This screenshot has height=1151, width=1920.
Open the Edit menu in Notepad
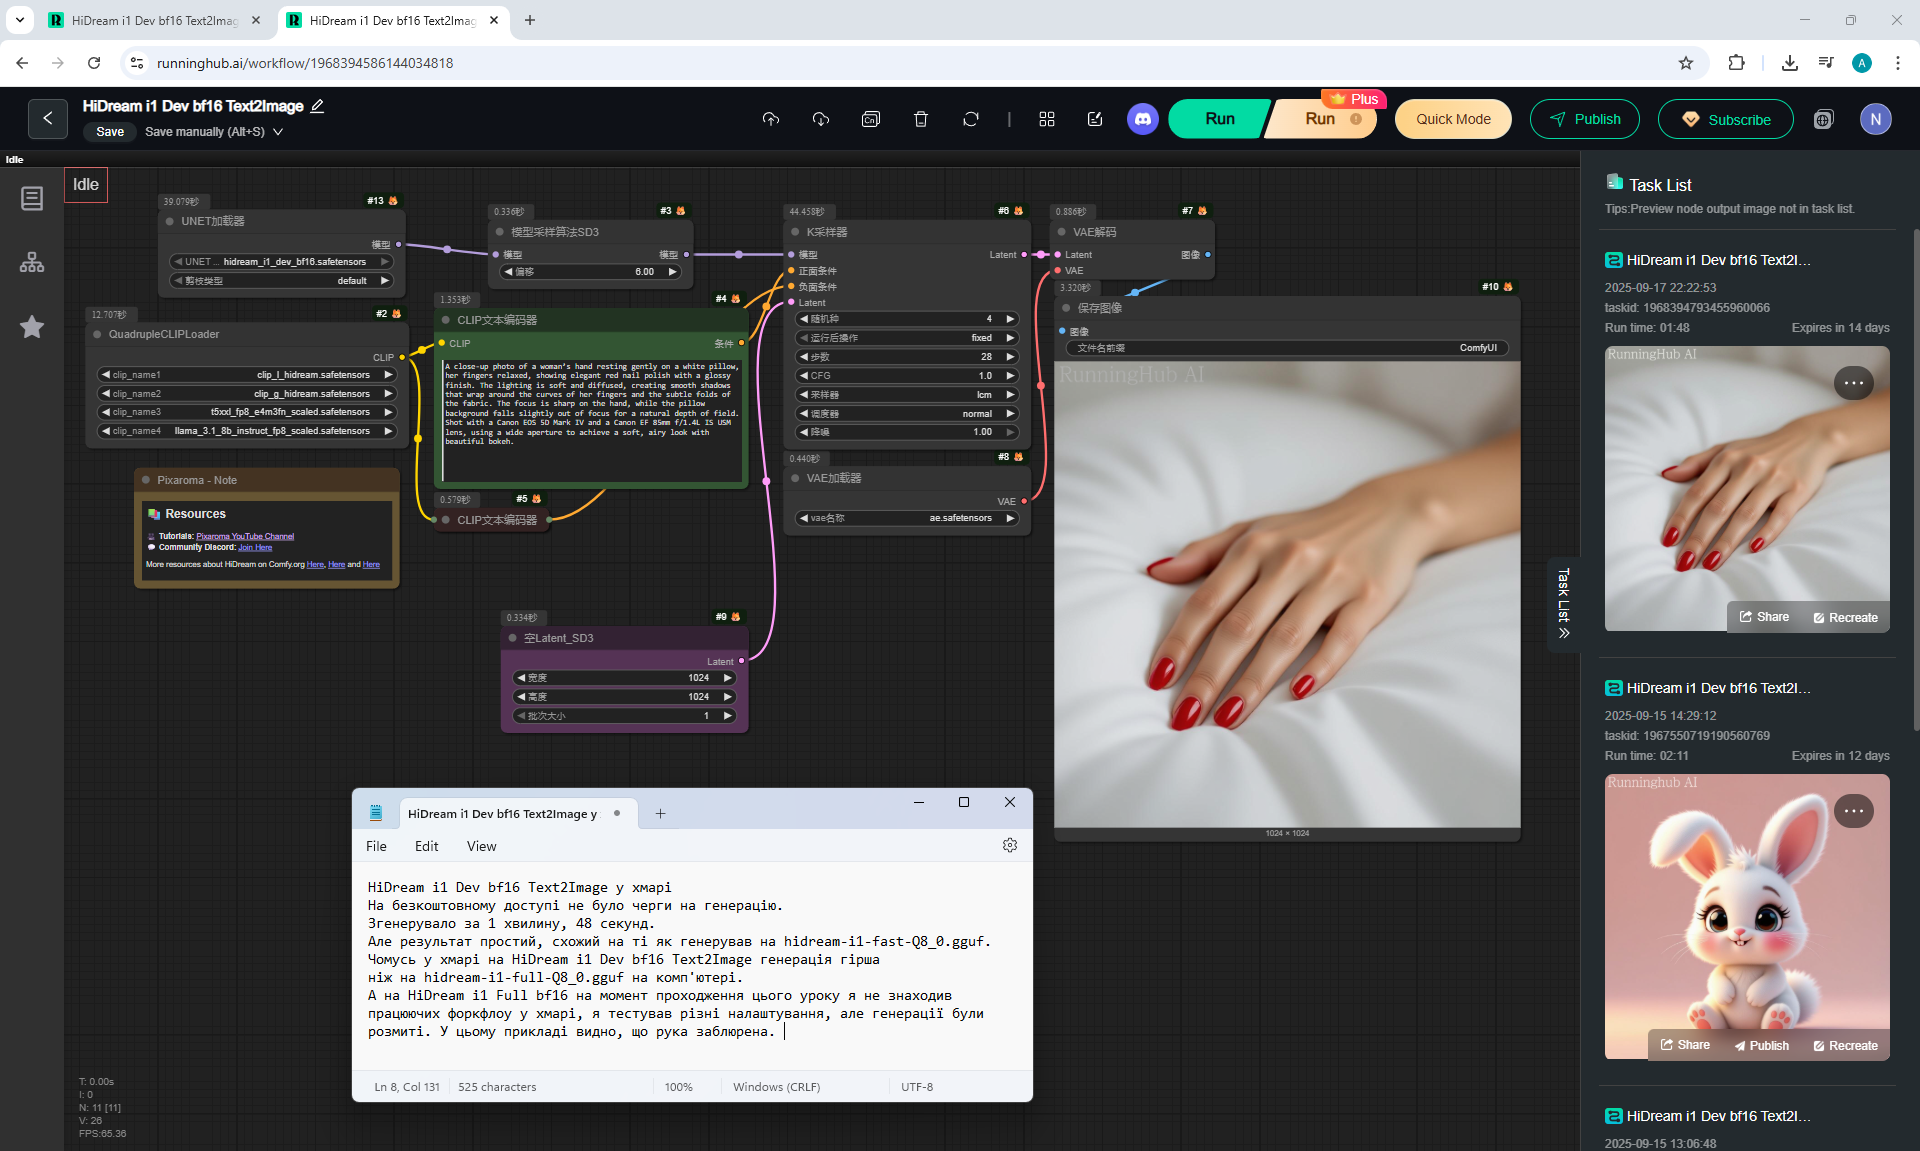426,846
